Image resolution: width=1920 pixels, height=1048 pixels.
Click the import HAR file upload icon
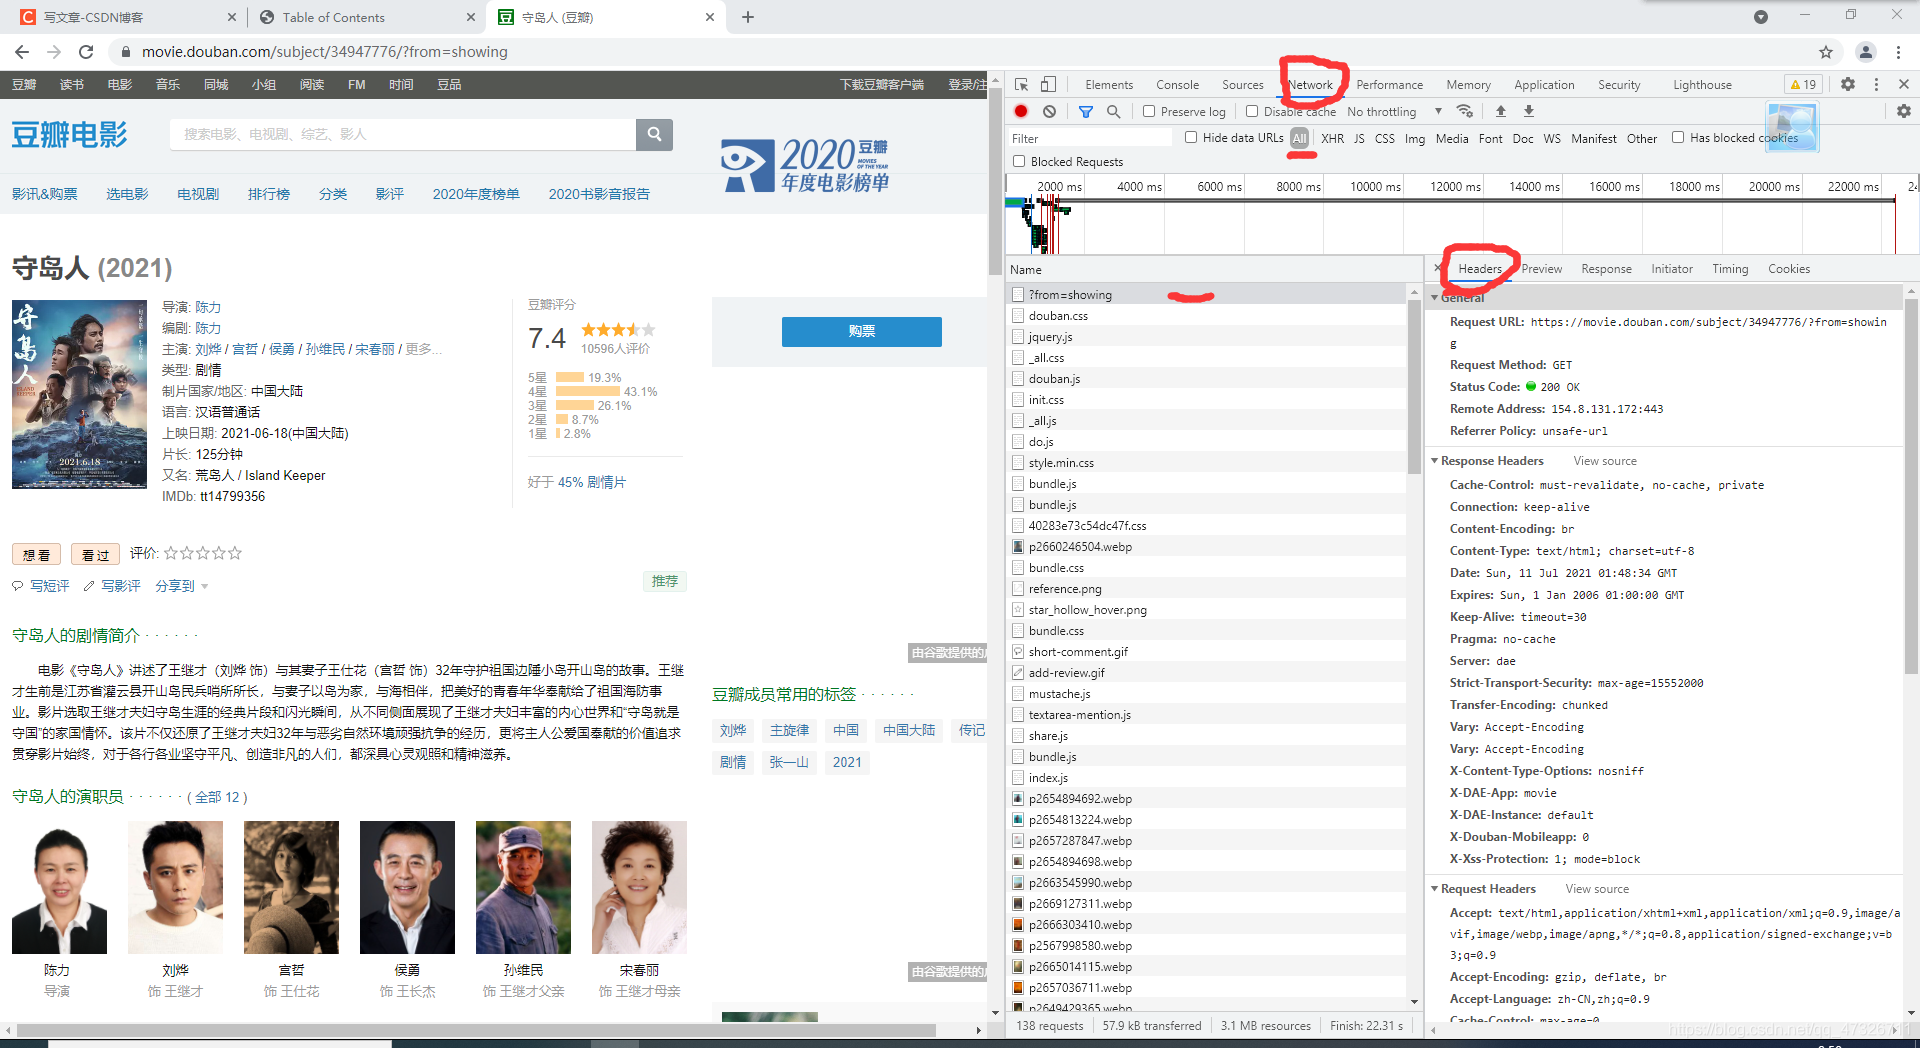pos(1500,111)
